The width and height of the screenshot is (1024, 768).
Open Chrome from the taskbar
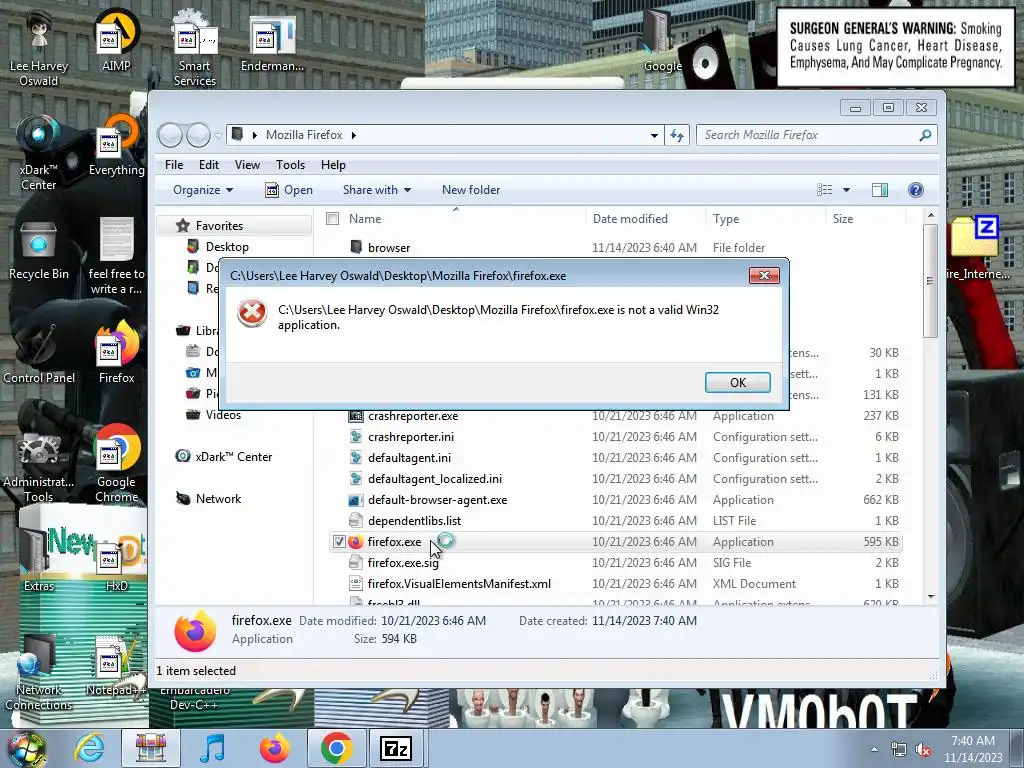pyautogui.click(x=336, y=748)
